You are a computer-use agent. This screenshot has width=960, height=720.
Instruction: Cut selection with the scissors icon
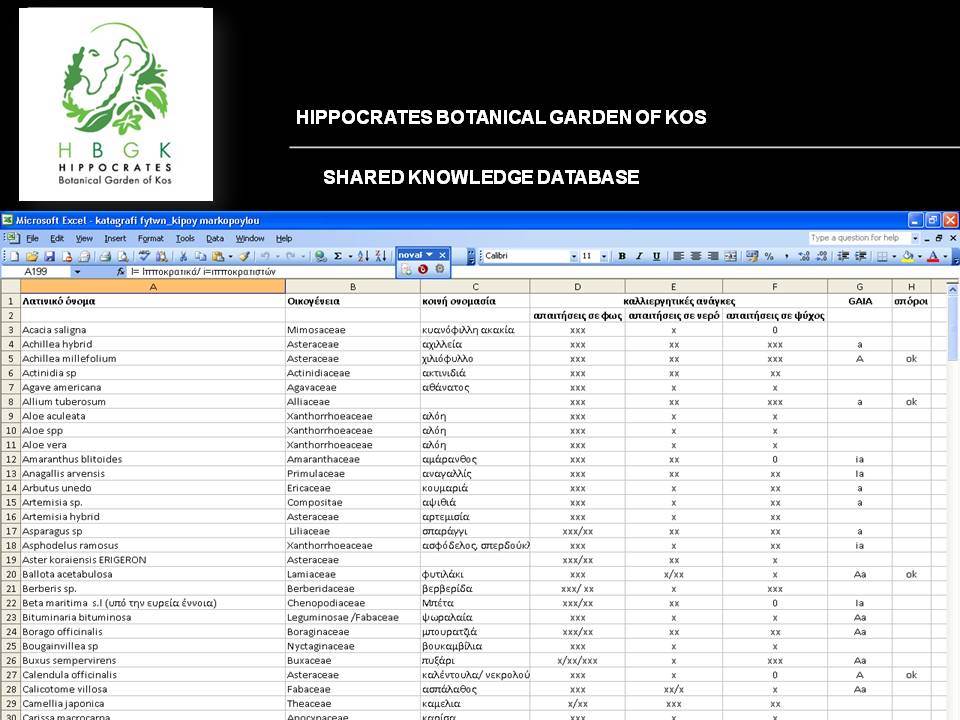point(183,257)
